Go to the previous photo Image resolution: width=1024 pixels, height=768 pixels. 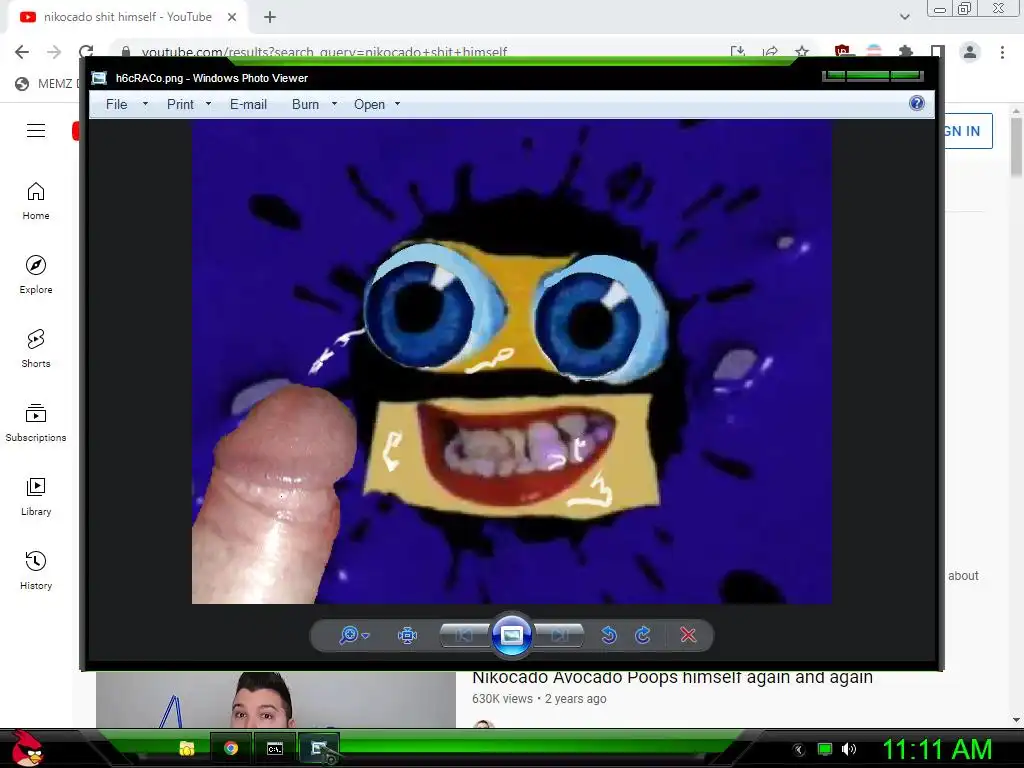tap(464, 635)
